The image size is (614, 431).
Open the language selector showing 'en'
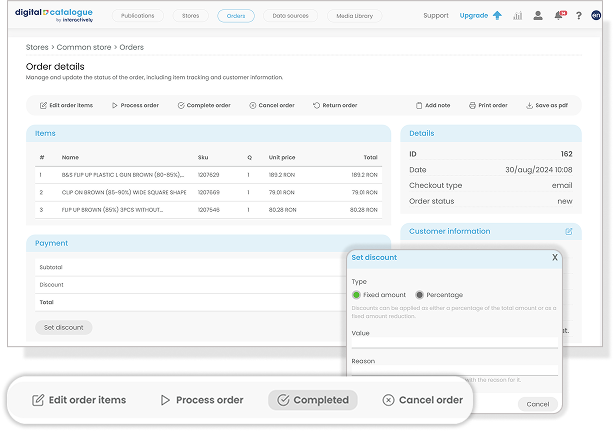[x=597, y=16]
